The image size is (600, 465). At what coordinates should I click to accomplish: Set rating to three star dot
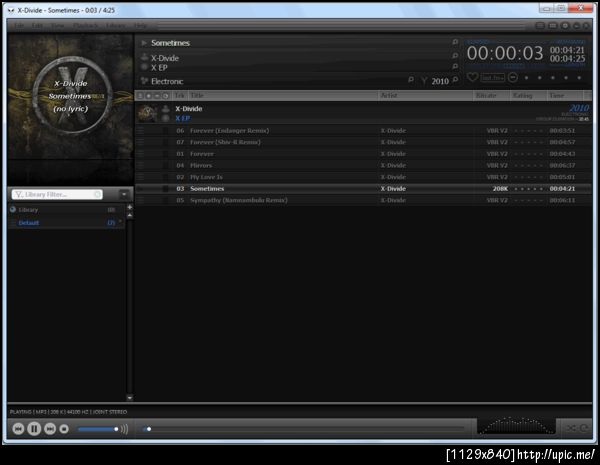point(553,78)
